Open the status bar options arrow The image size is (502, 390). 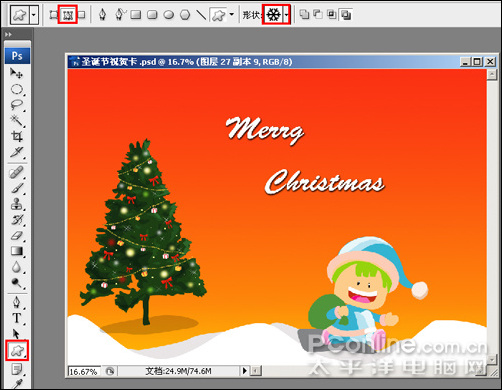click(245, 371)
